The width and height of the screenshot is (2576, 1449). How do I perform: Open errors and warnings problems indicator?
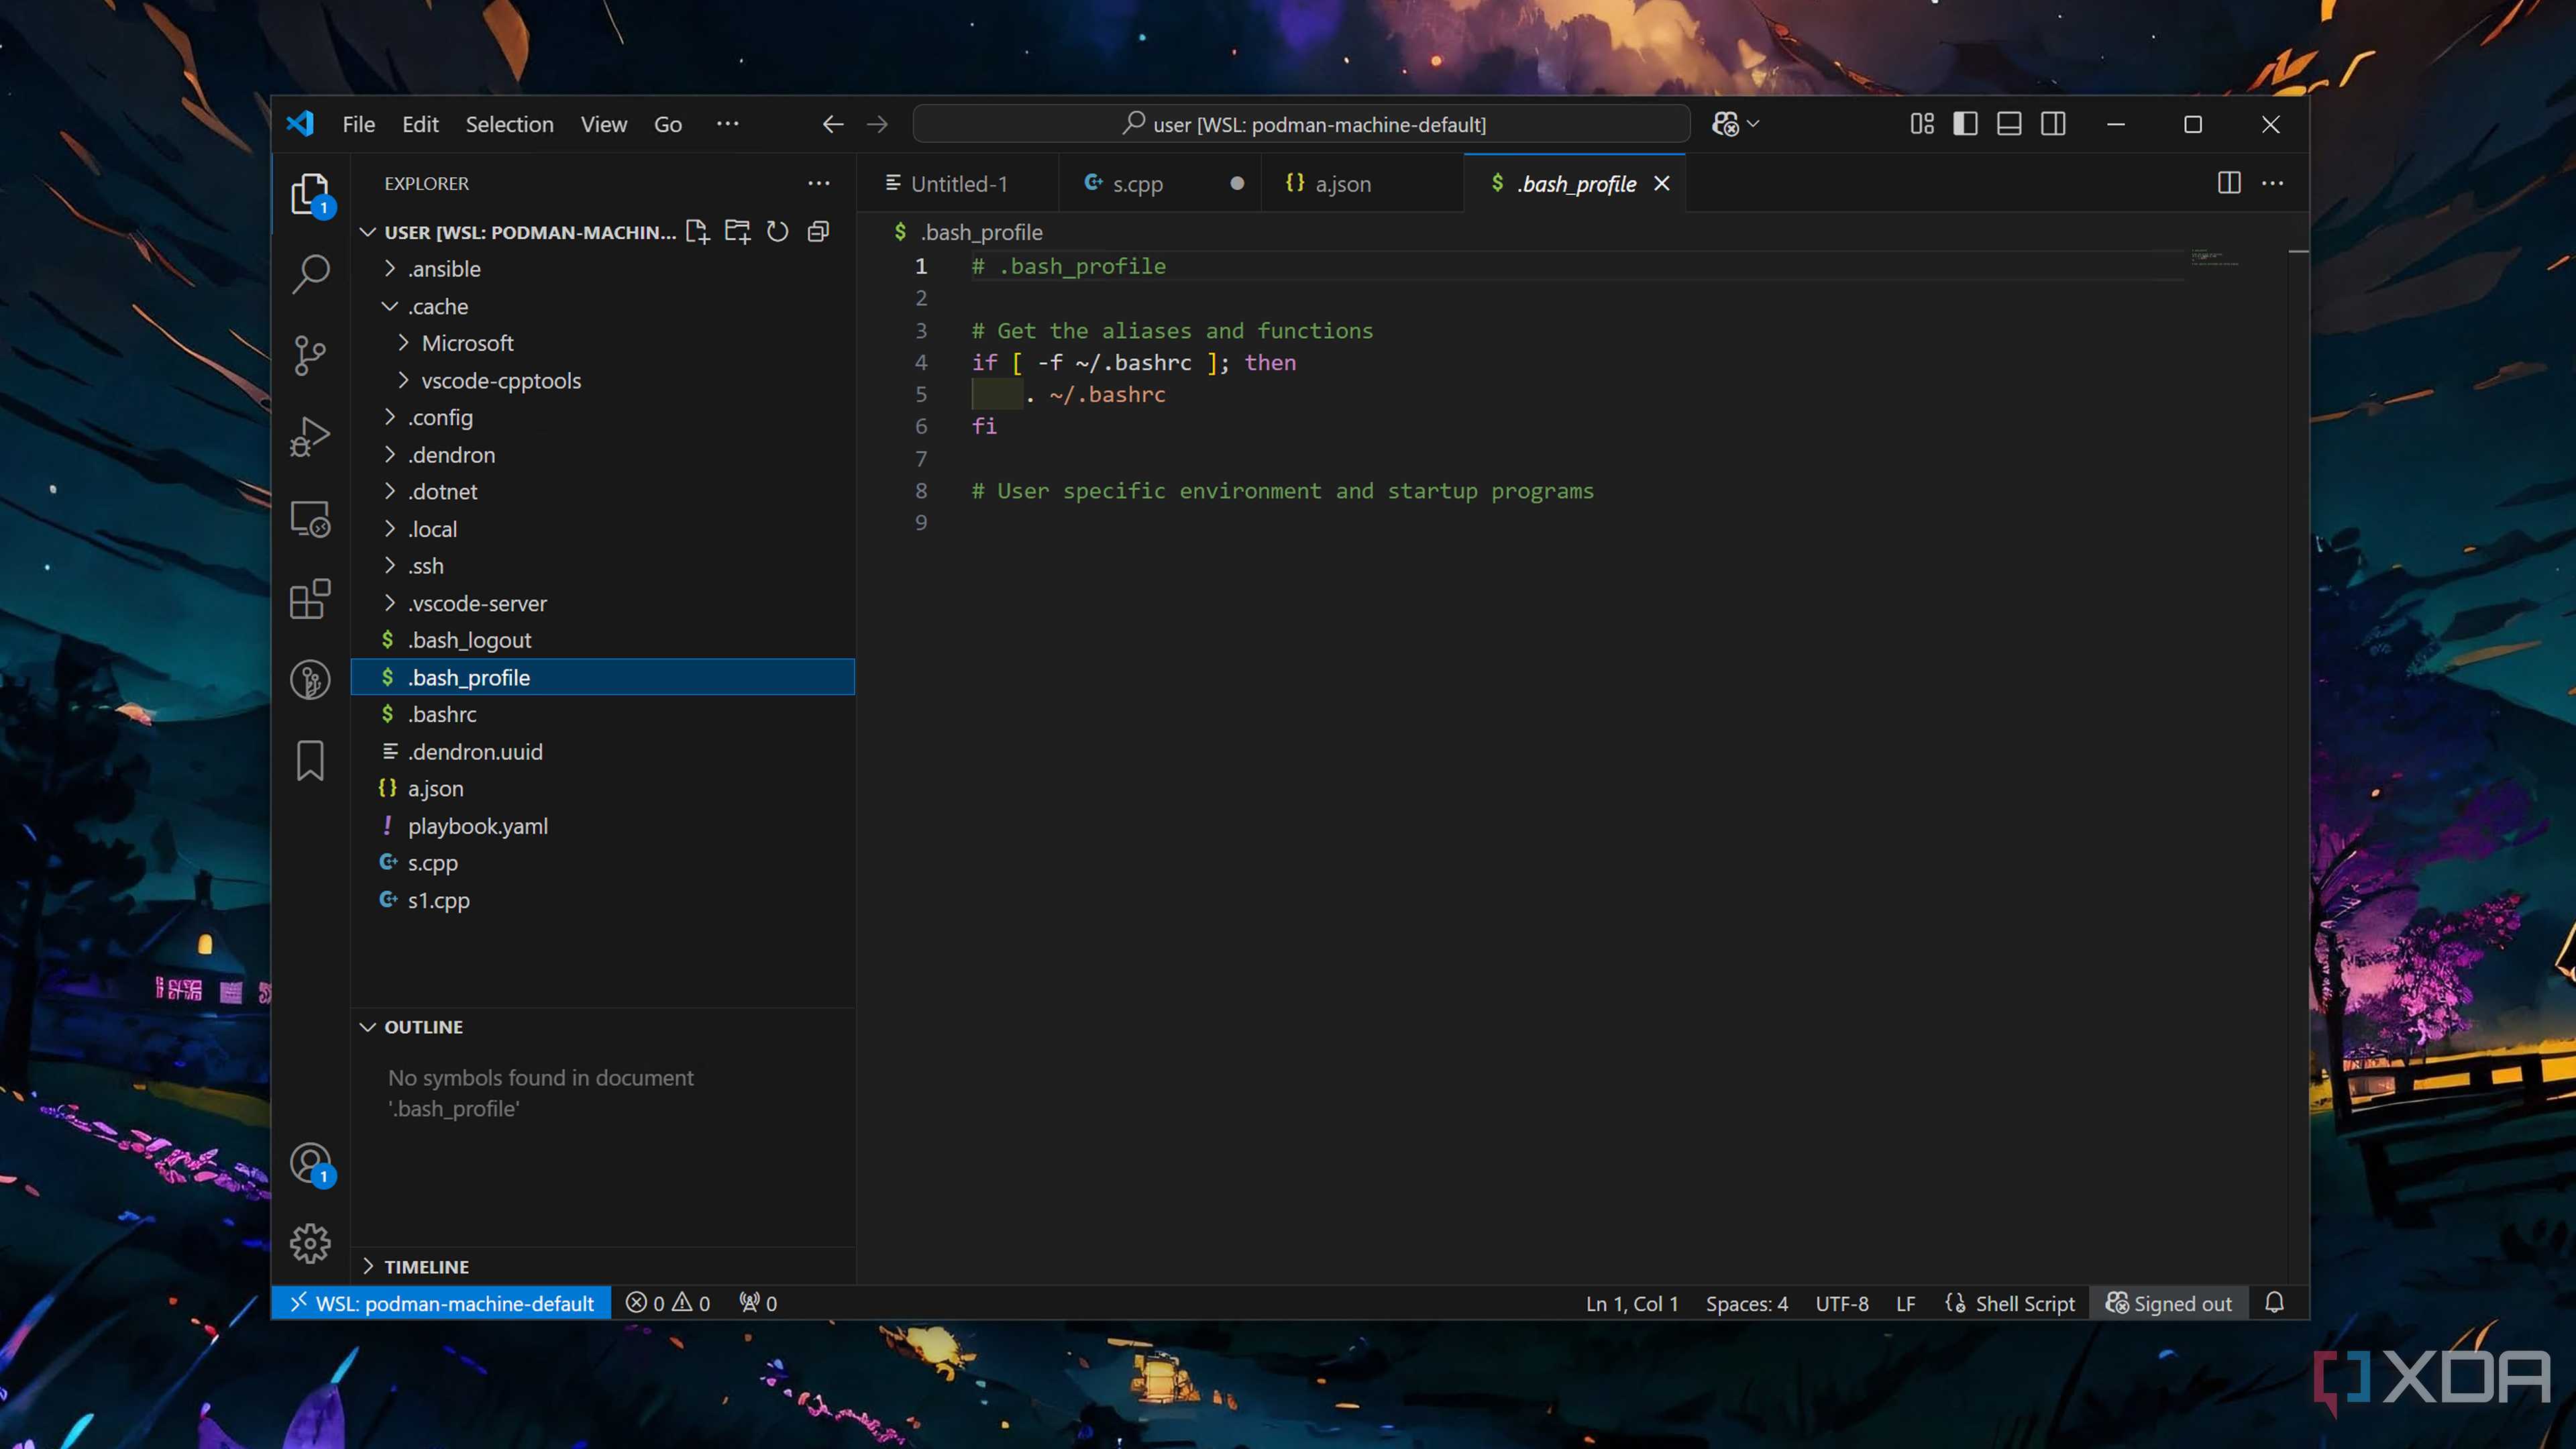click(x=668, y=1303)
